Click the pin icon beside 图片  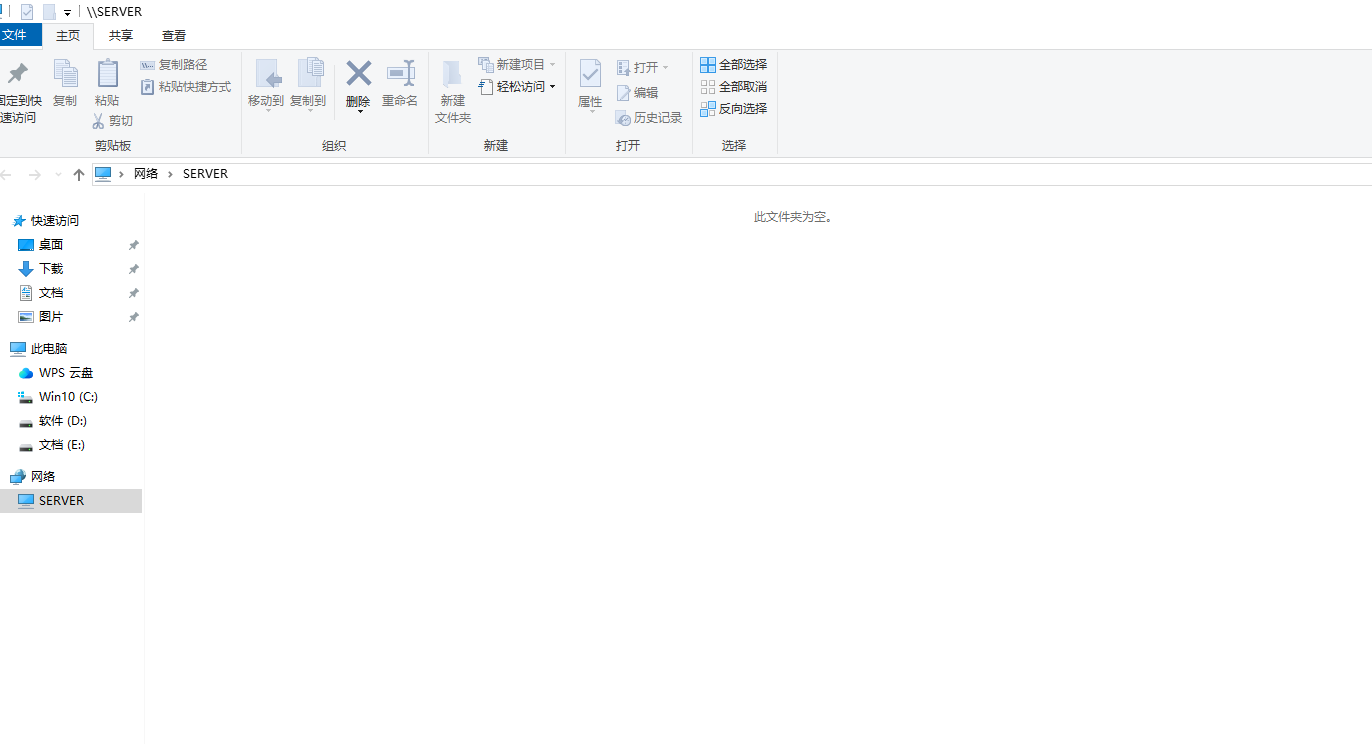(133, 317)
